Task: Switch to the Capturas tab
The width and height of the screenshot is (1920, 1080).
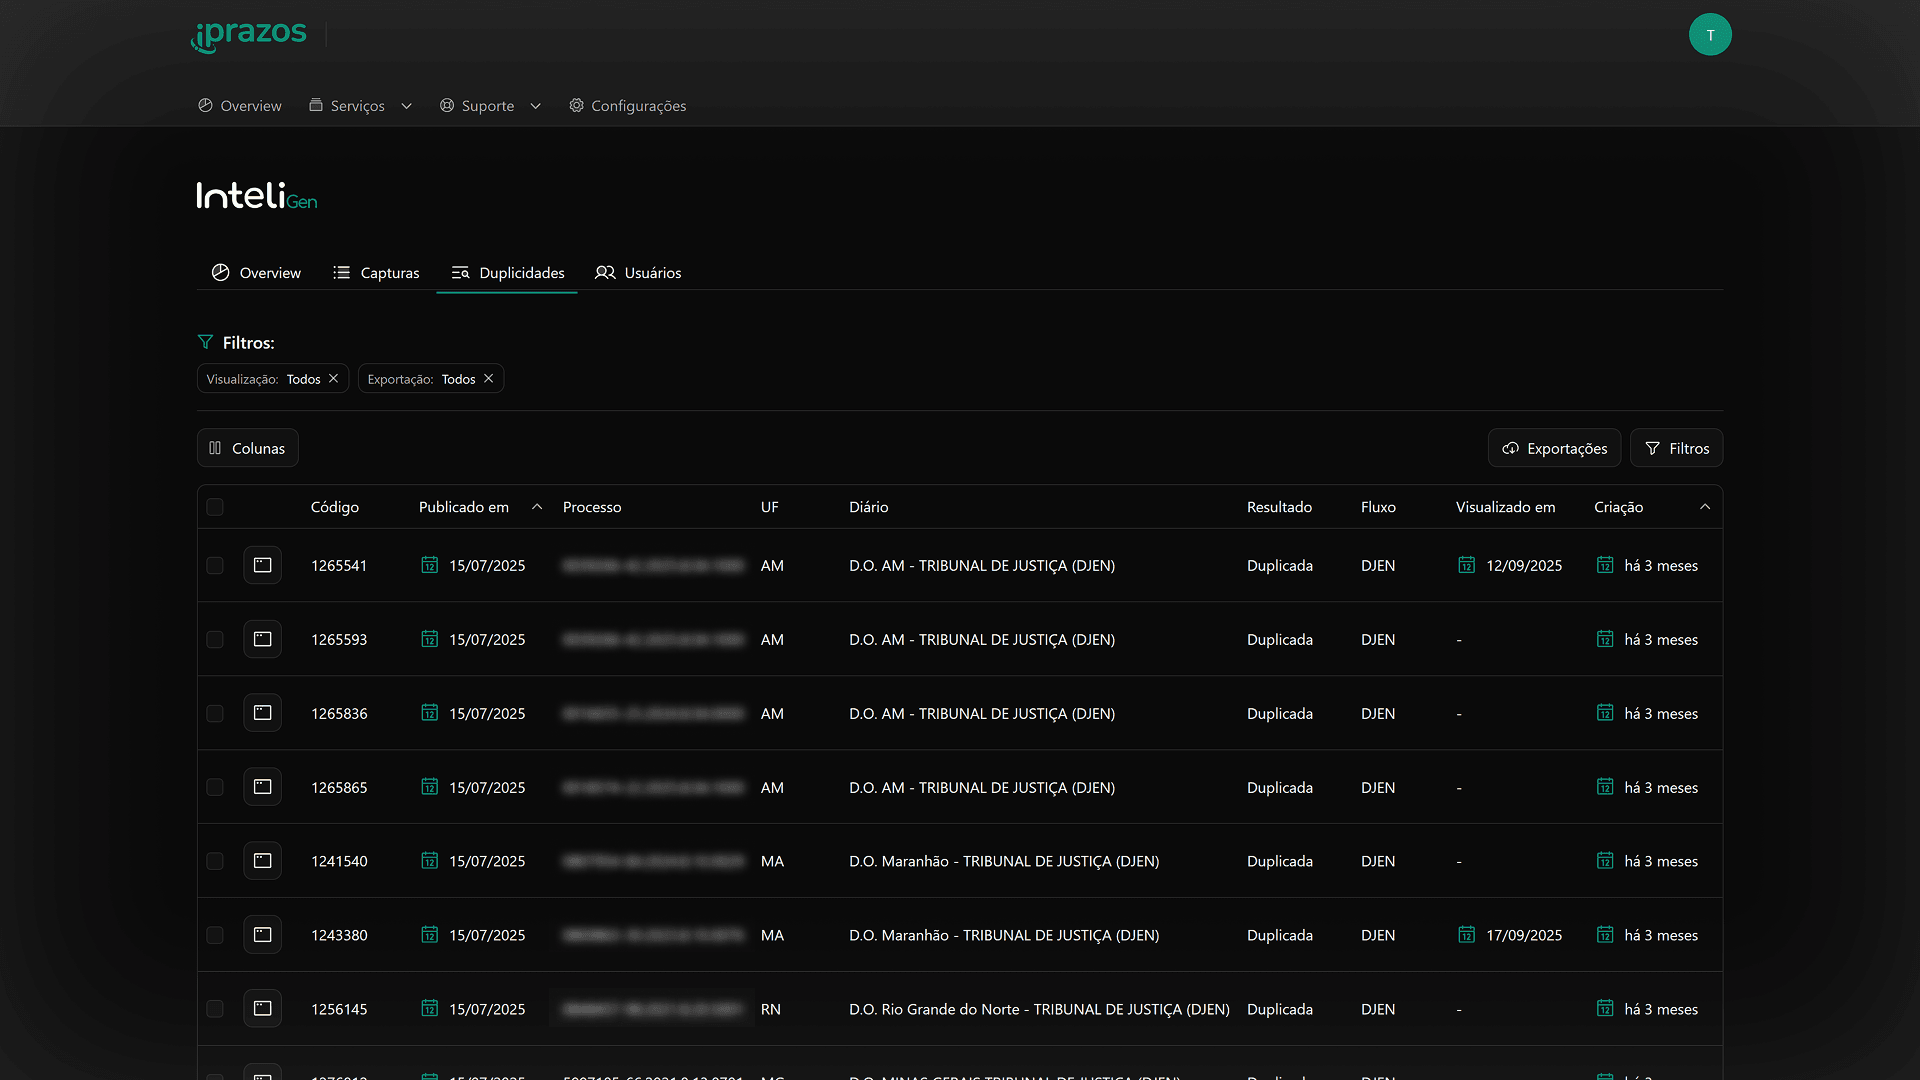Action: click(x=377, y=273)
